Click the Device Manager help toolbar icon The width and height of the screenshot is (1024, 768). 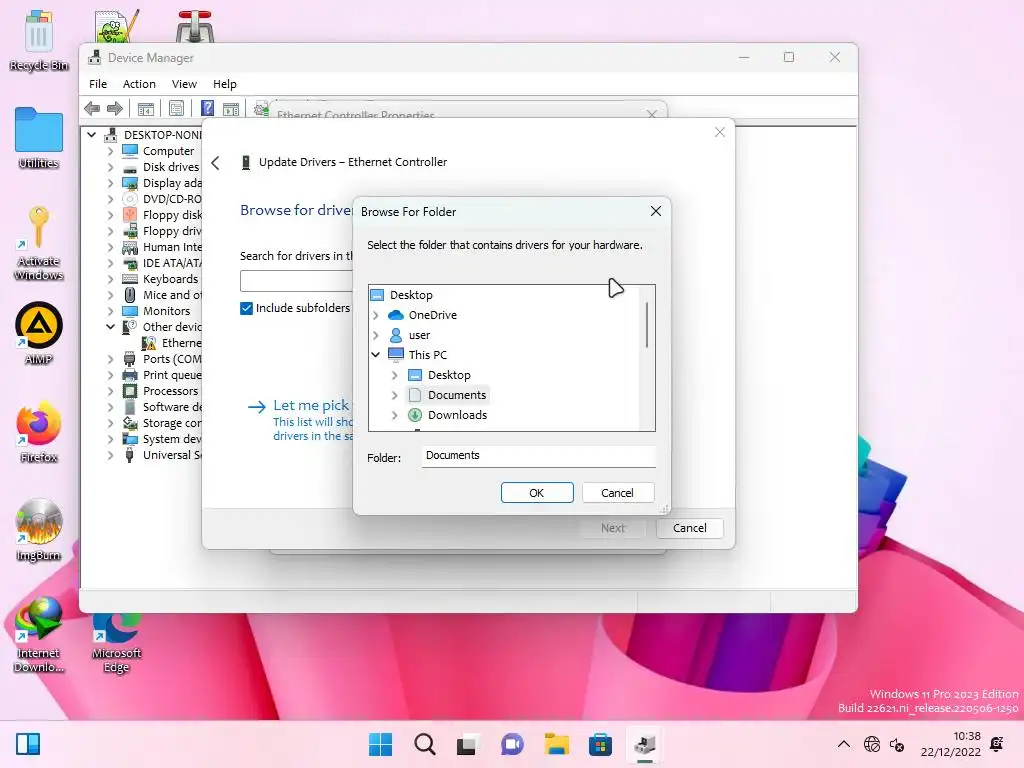point(207,108)
